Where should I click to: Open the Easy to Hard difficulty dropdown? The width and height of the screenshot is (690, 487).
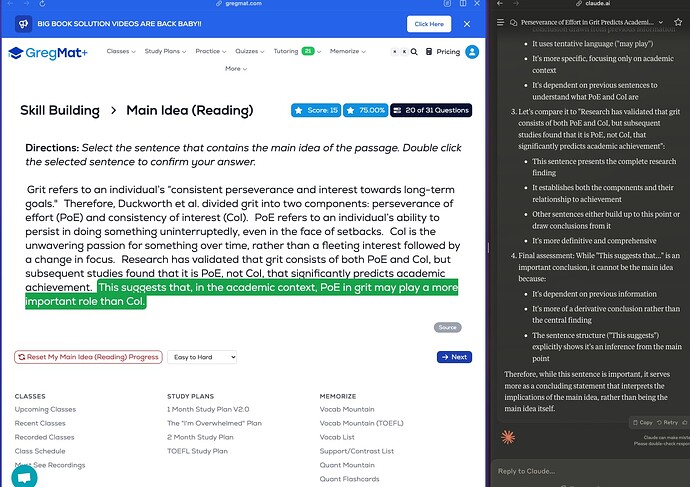202,357
